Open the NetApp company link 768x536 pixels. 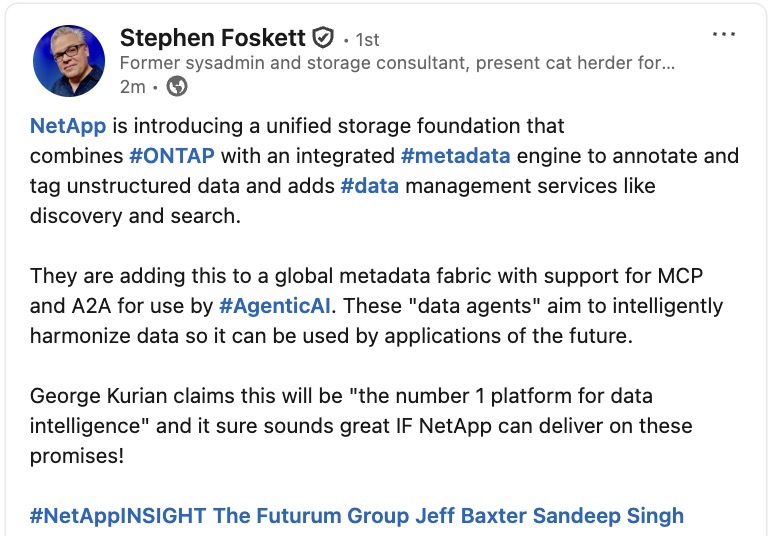pyautogui.click(x=67, y=126)
